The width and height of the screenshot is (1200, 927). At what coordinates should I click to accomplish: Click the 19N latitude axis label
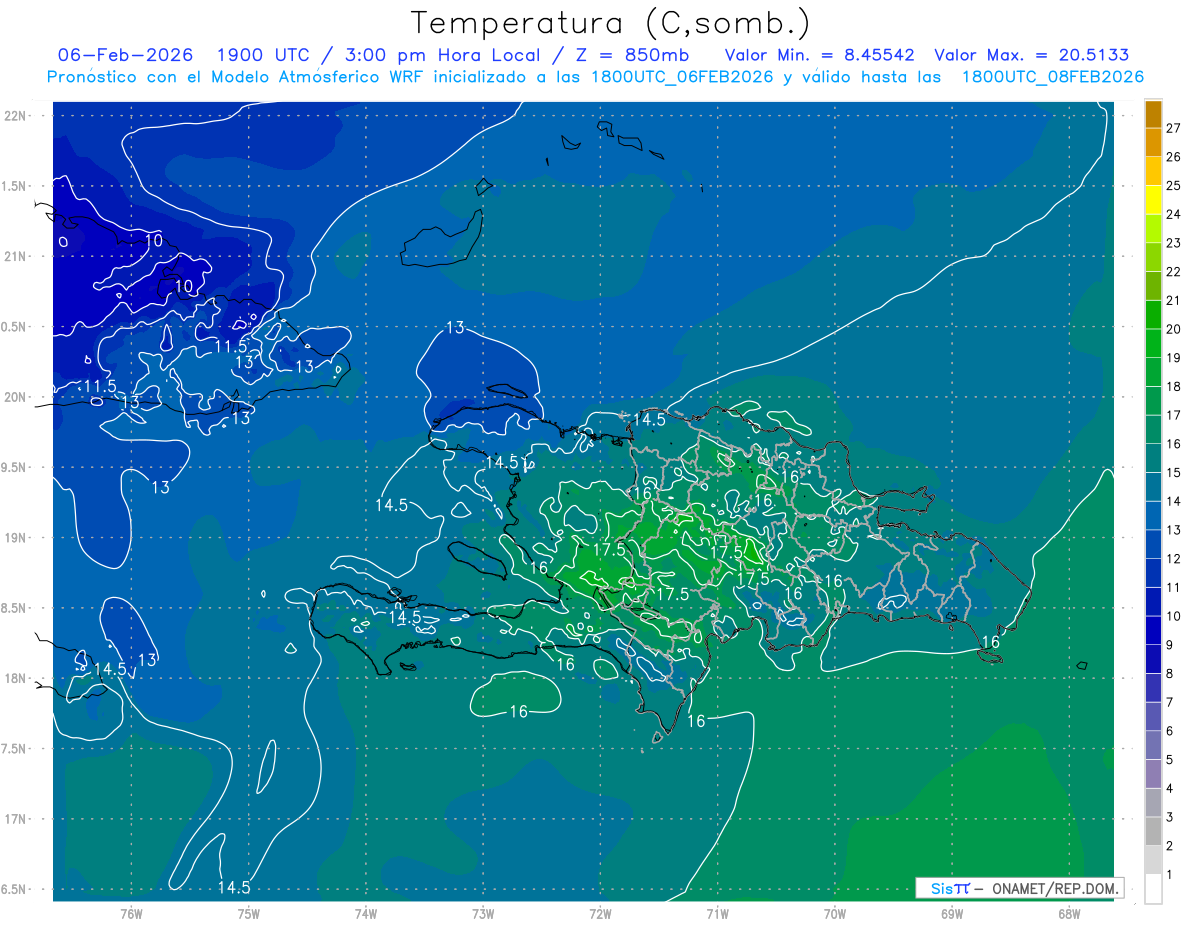[16, 537]
